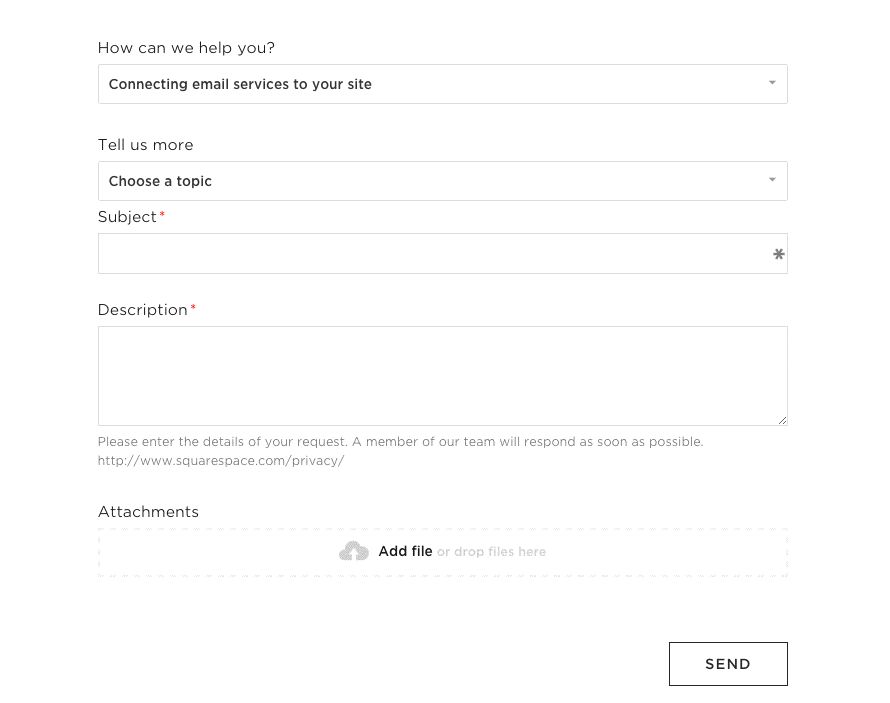The height and width of the screenshot is (703, 890).
Task: Click the arrow of the help topic dropdown
Action: pos(772,83)
